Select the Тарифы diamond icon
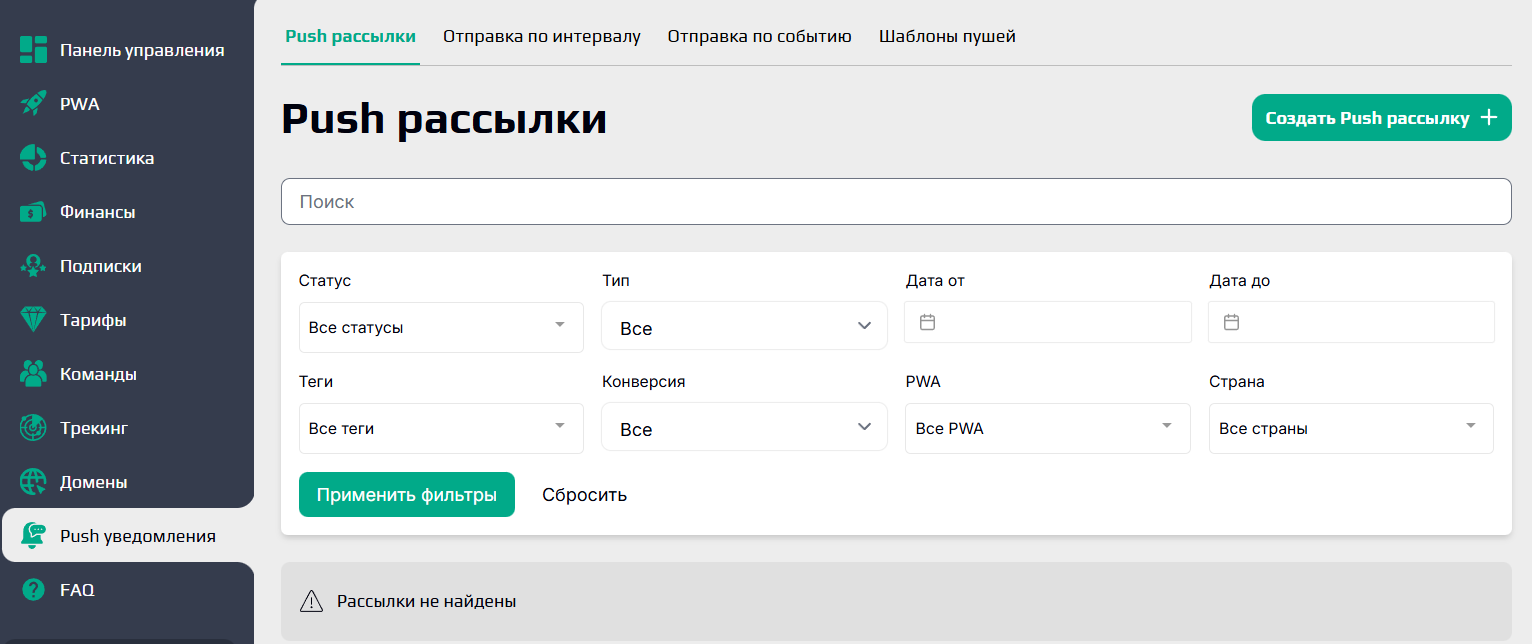This screenshot has height=644, width=1532. click(31, 319)
